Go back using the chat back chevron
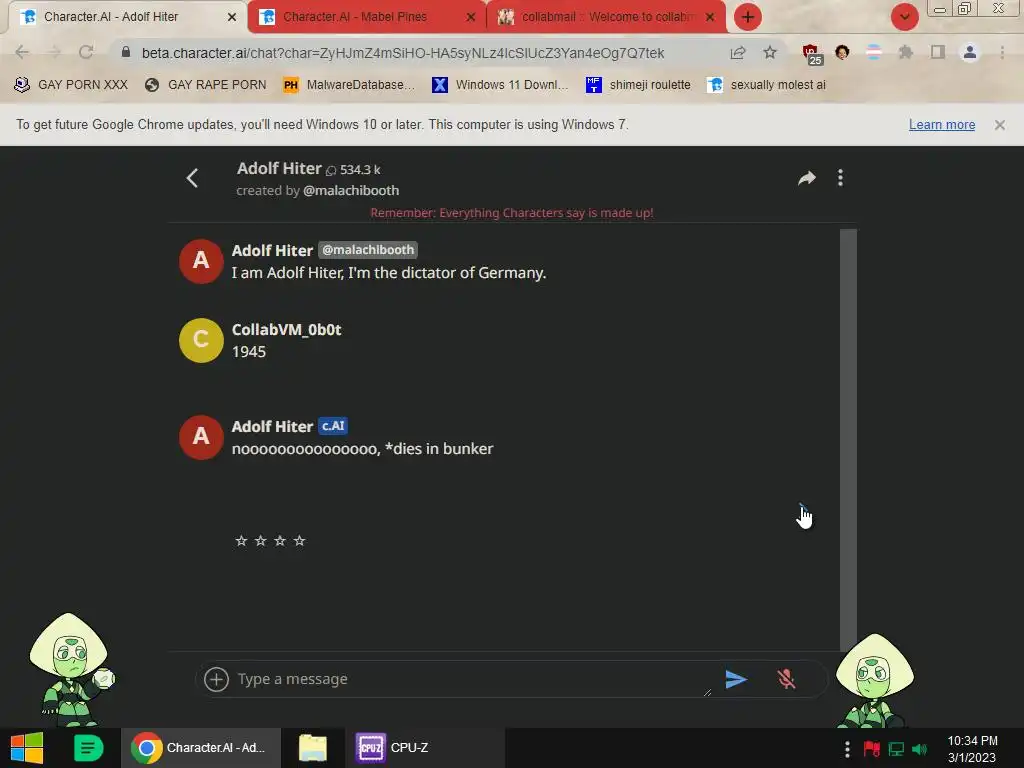 [x=192, y=178]
